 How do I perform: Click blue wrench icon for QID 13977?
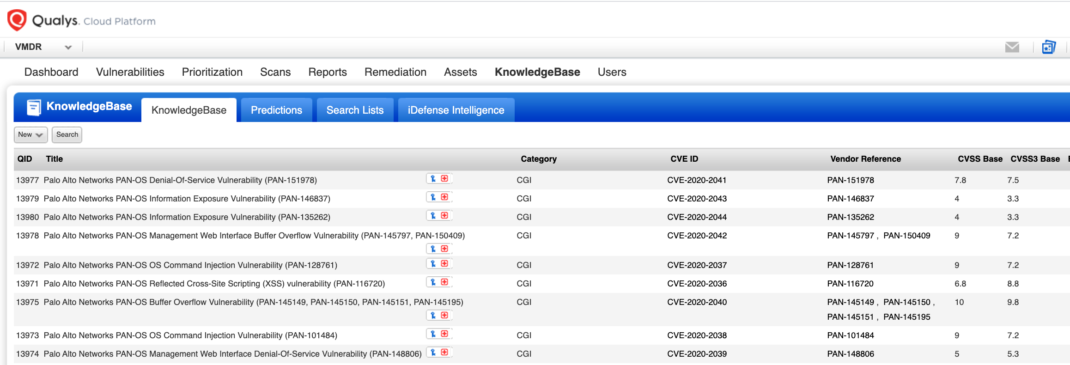pos(433,179)
